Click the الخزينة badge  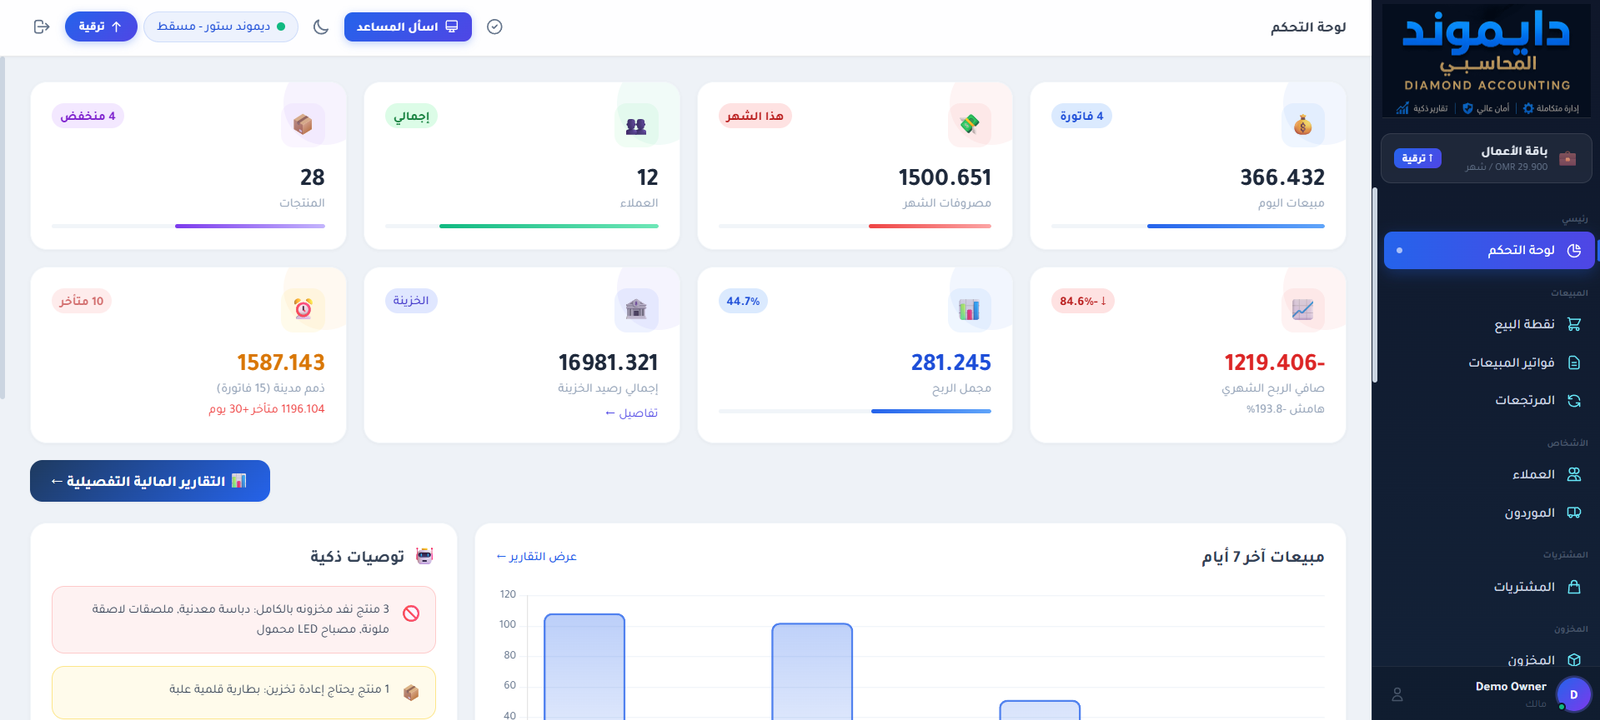point(411,301)
